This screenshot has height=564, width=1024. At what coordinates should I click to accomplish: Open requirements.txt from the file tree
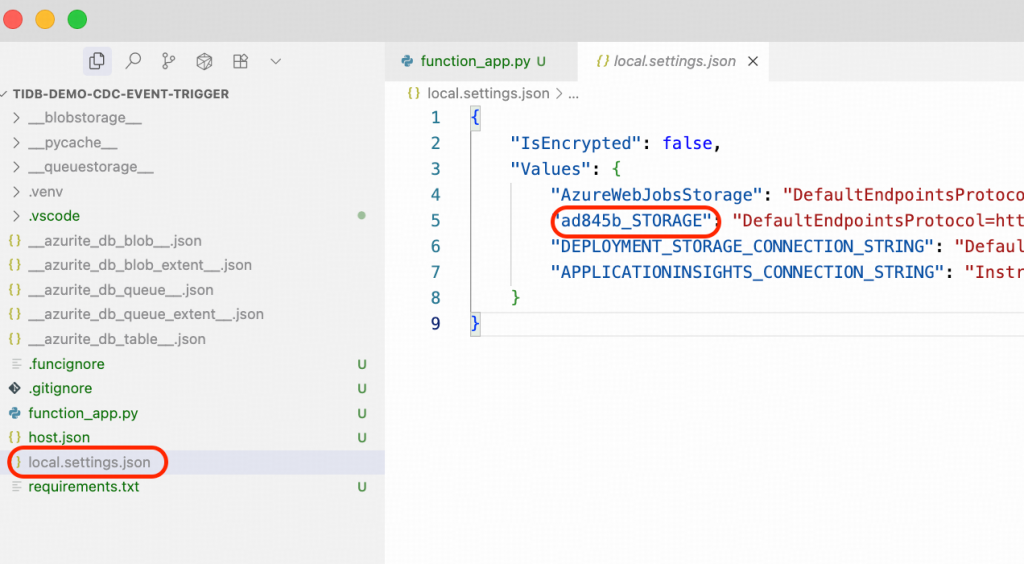(x=84, y=486)
